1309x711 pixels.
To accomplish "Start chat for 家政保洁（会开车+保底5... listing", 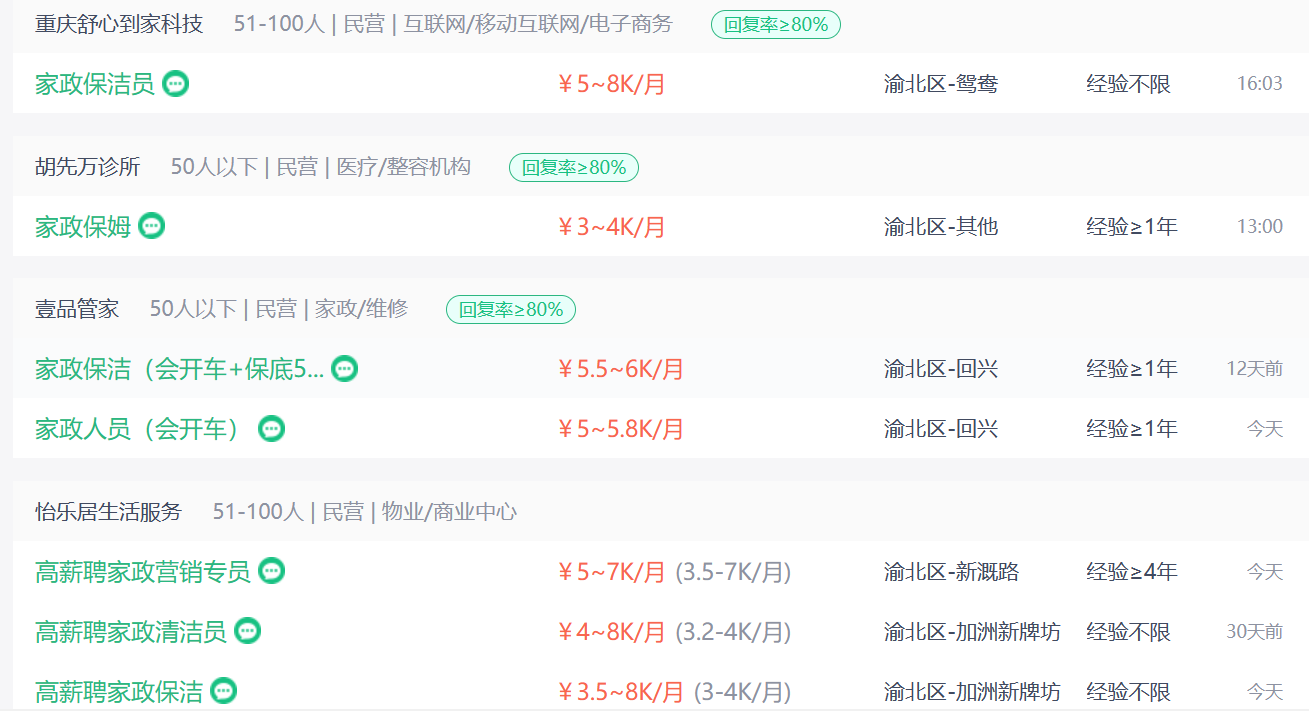I will tap(345, 369).
